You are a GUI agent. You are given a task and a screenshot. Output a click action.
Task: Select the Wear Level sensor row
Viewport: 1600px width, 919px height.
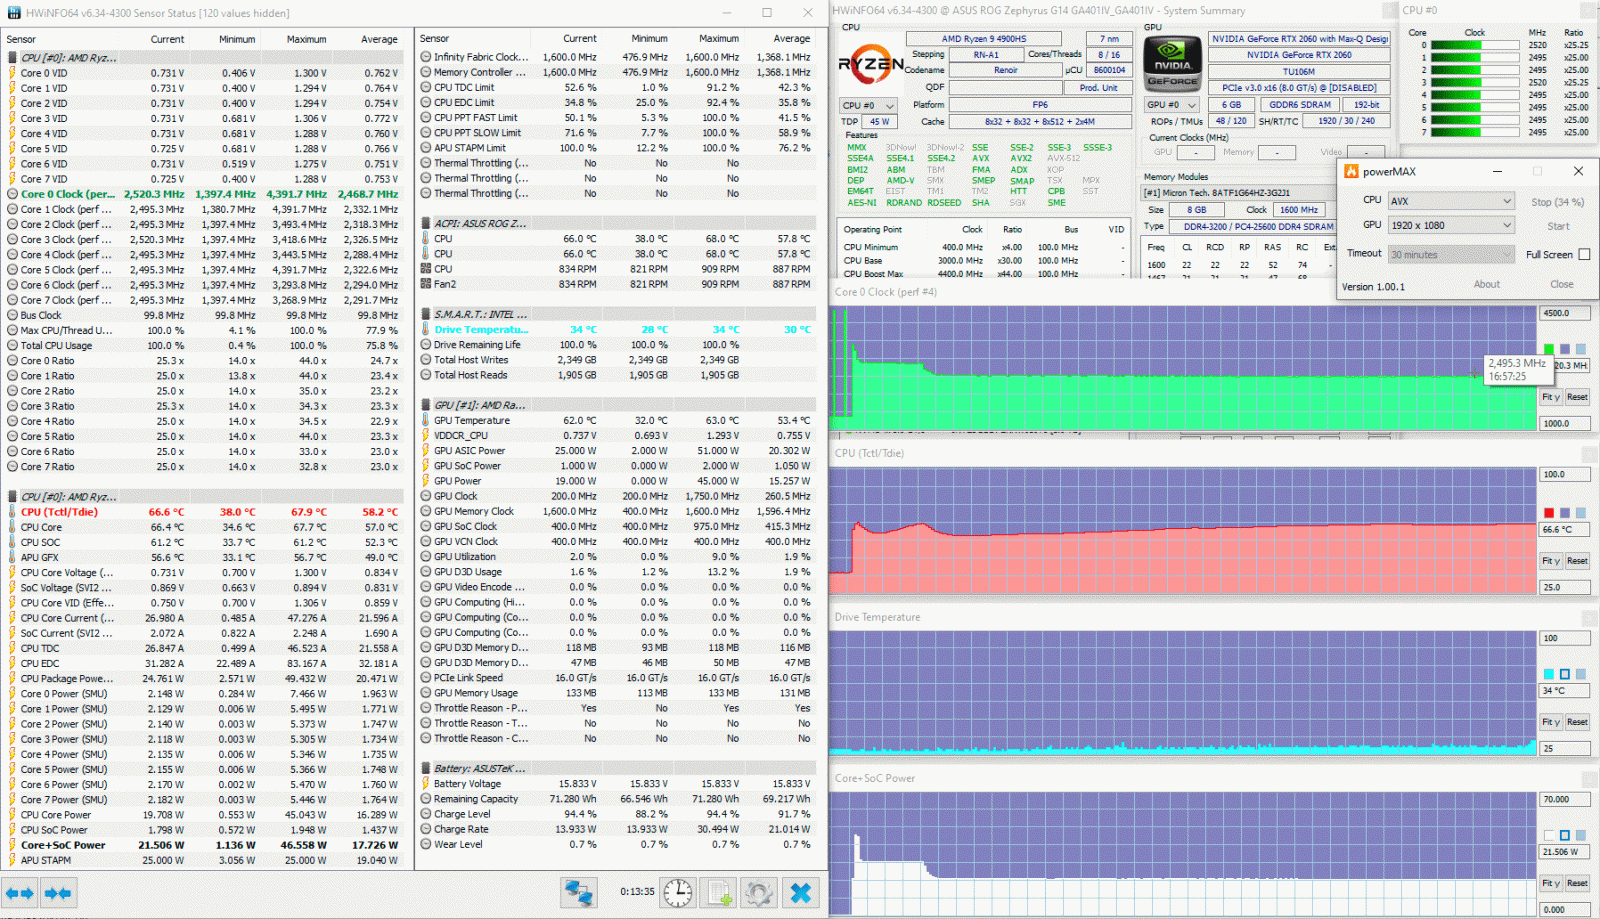[620, 844]
